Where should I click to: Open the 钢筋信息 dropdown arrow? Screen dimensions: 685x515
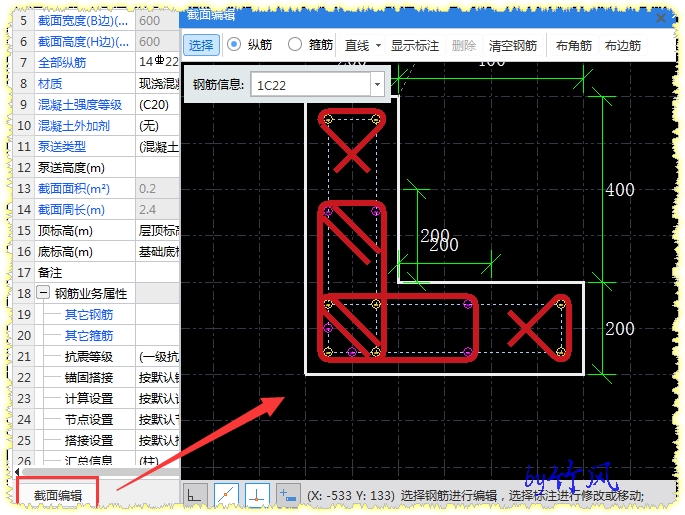click(x=377, y=84)
